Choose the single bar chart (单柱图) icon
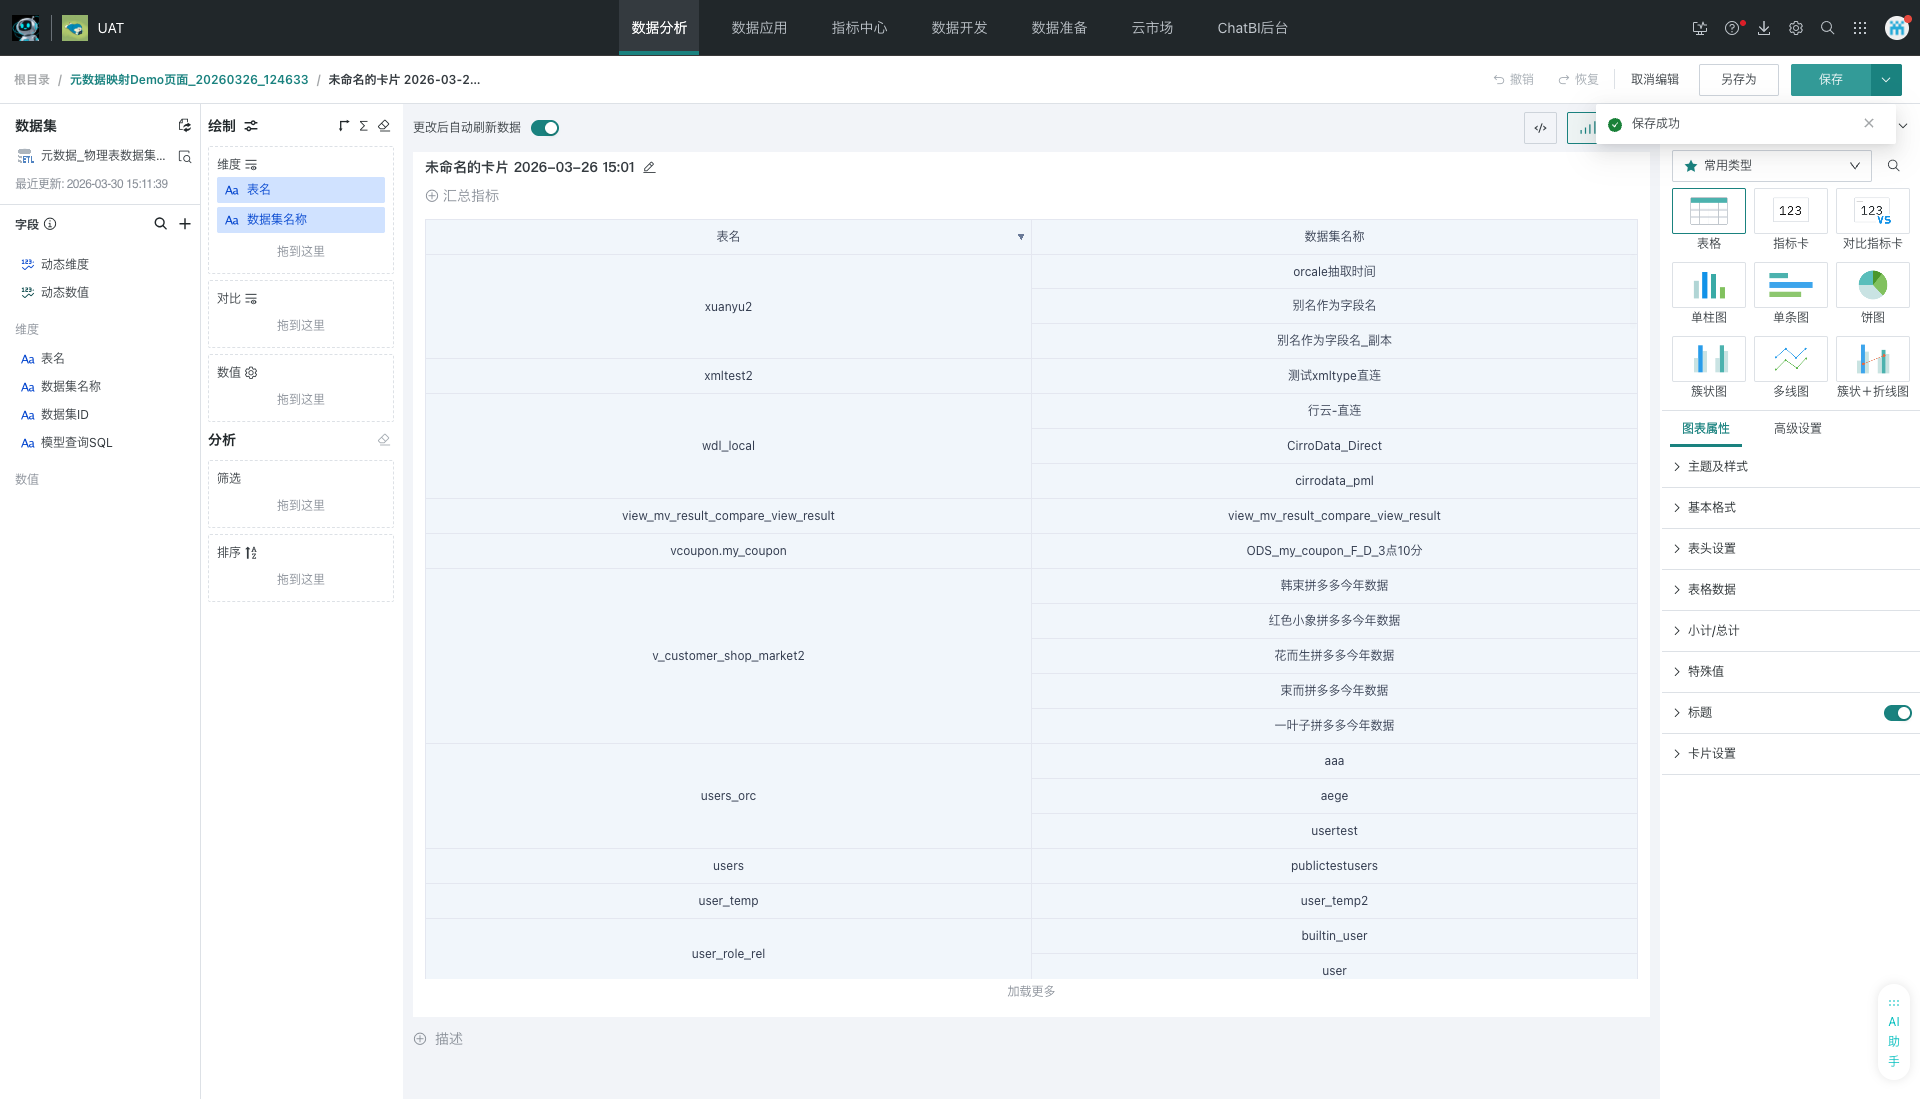 pos(1708,286)
